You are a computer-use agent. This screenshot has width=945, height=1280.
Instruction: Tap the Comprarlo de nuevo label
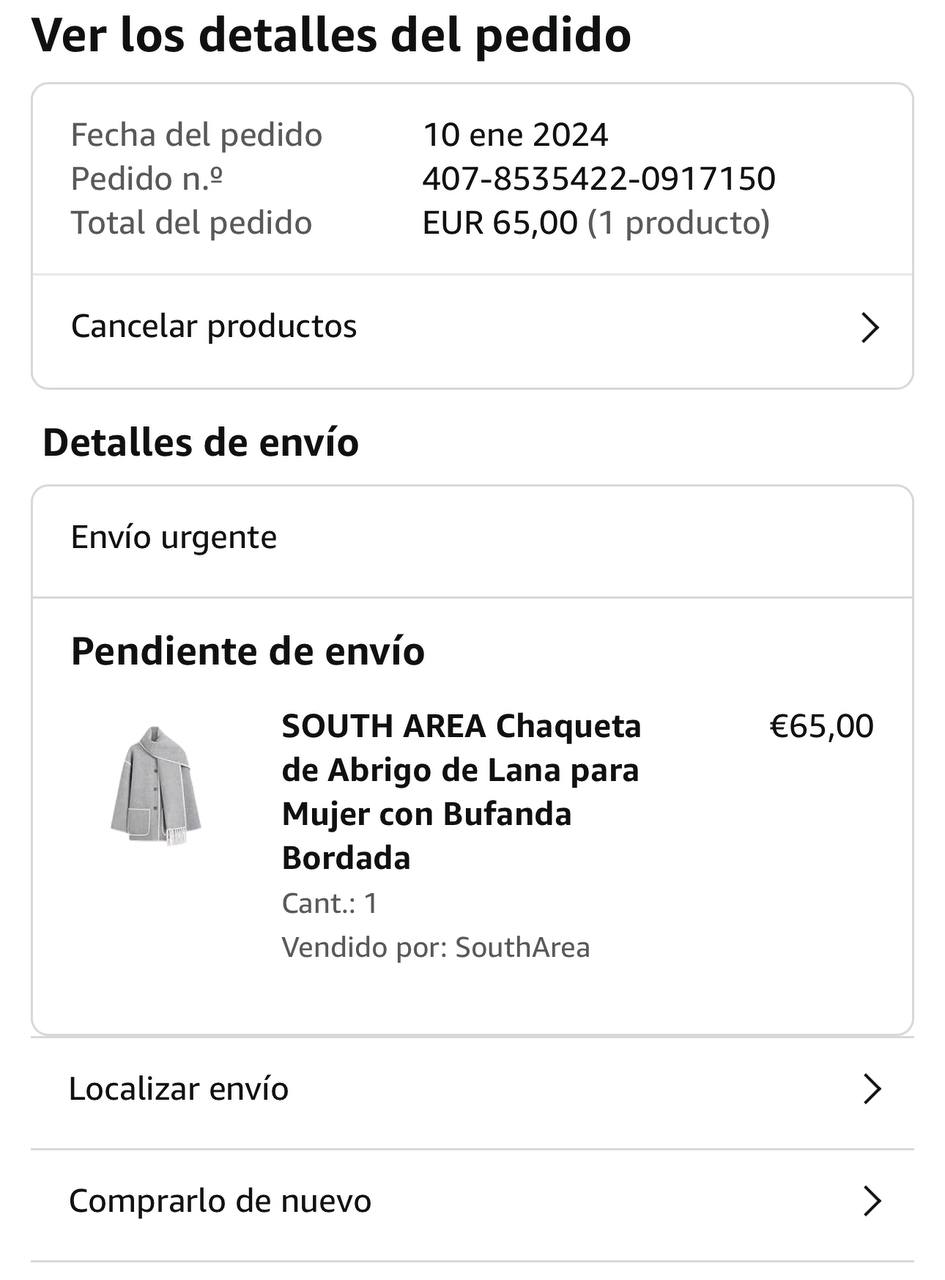coord(220,1200)
